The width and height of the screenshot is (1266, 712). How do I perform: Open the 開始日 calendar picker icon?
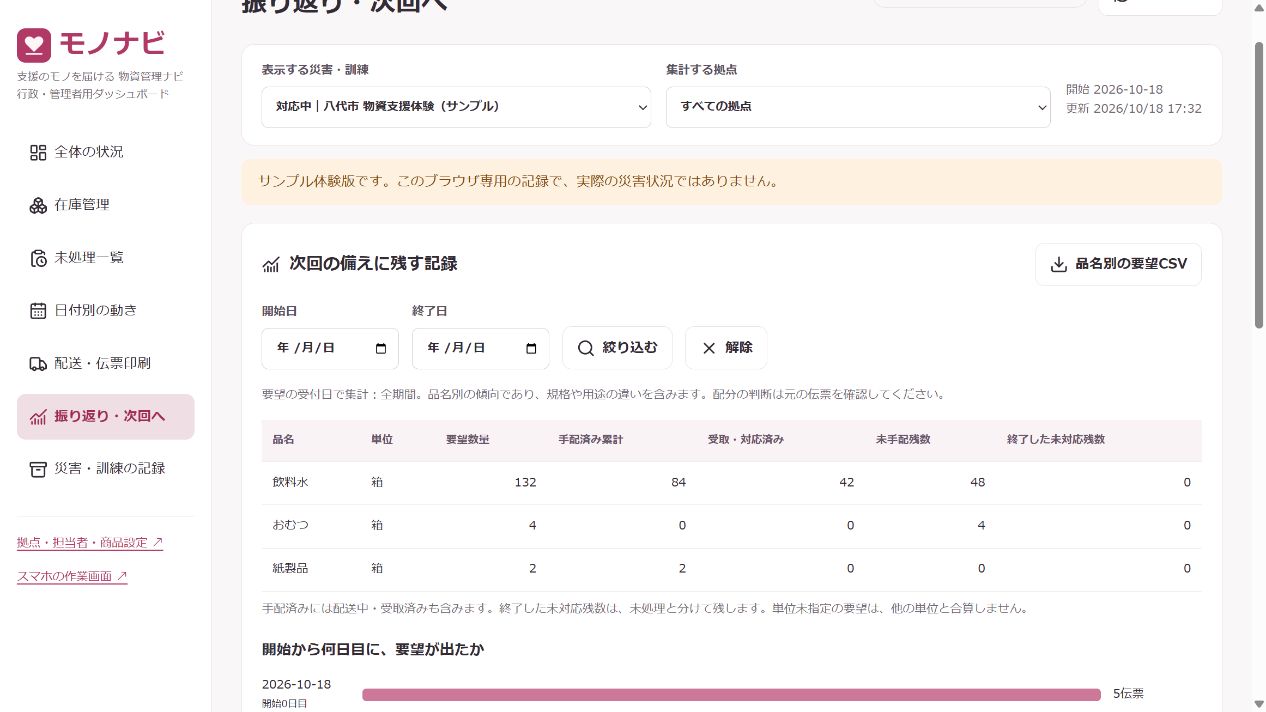[x=381, y=349]
